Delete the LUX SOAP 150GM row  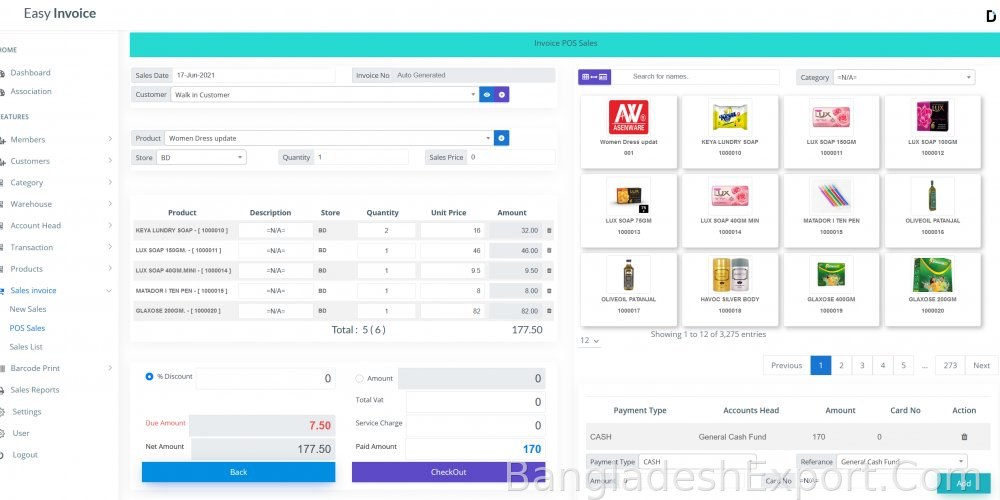tap(549, 251)
